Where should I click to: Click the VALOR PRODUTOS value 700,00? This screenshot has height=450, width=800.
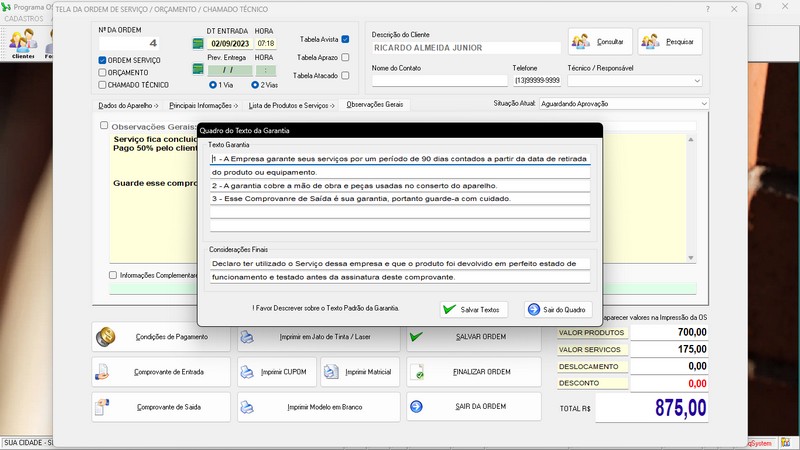tap(669, 332)
